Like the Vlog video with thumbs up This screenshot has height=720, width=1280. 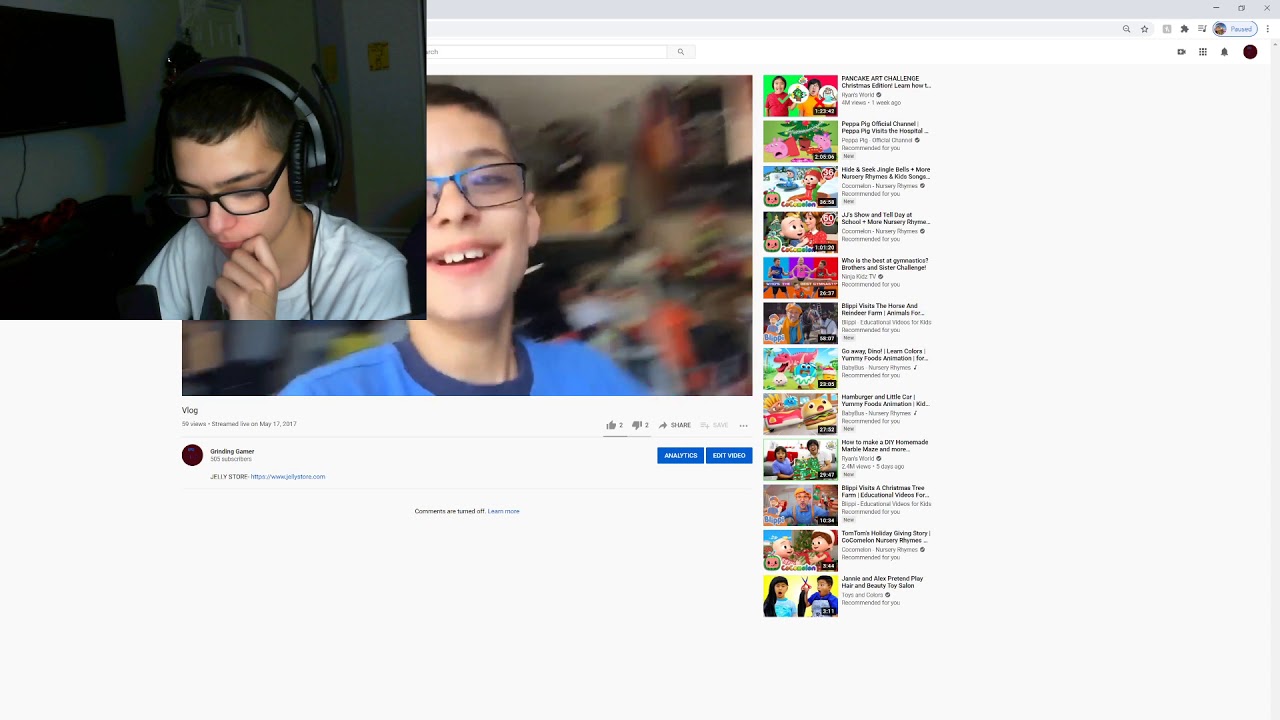coord(614,425)
